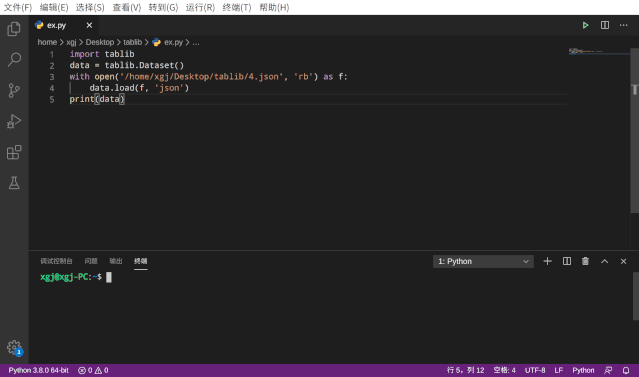Change indentation via 空格: 4

click(x=505, y=370)
